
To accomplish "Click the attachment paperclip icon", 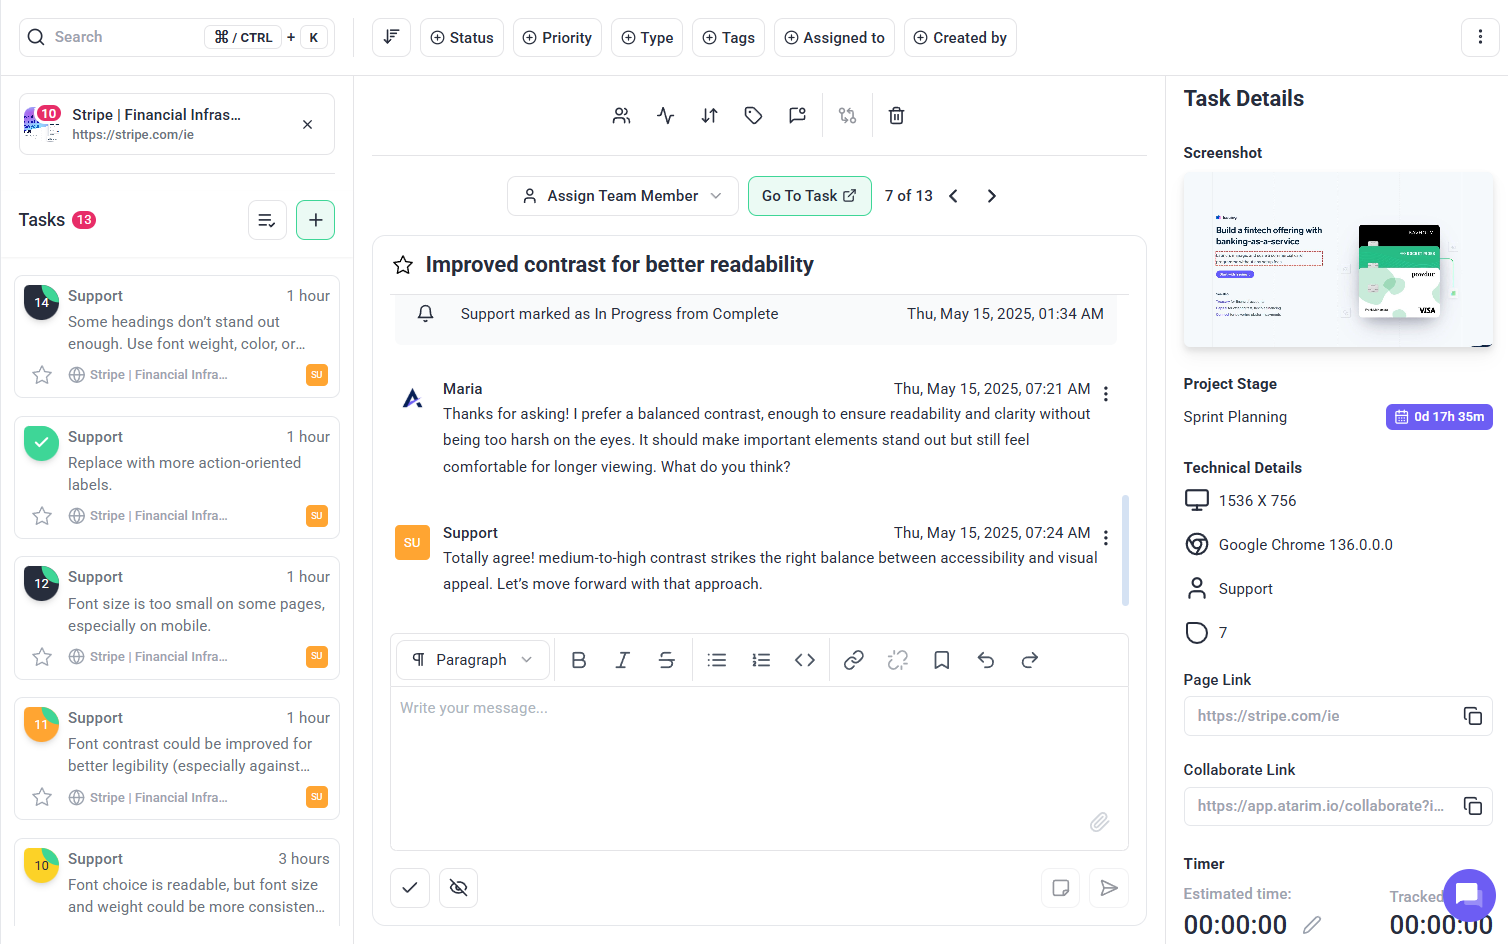I will pyautogui.click(x=1099, y=822).
